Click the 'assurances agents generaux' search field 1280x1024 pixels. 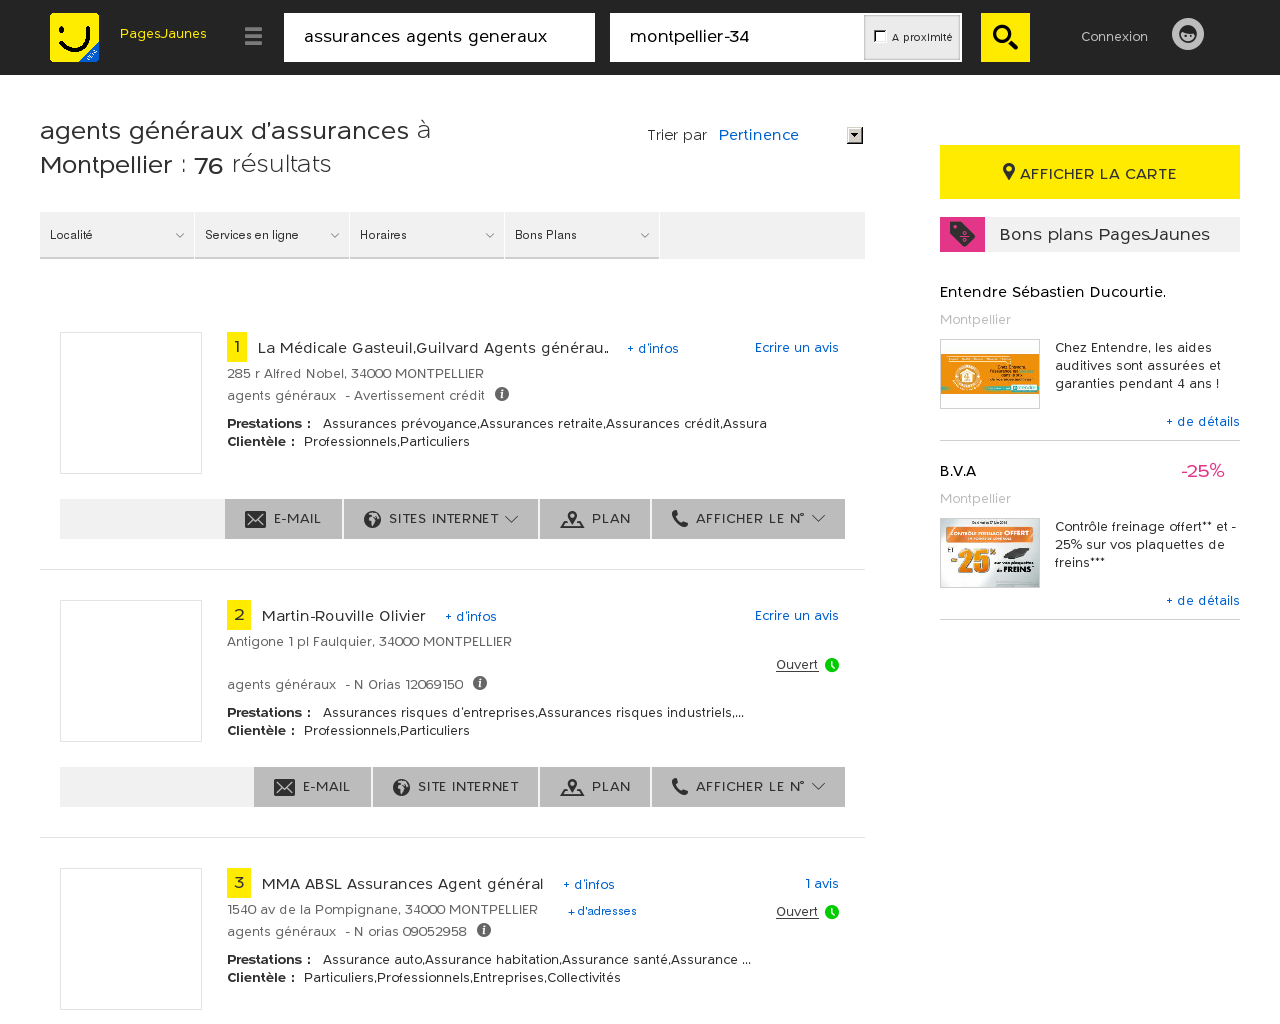439,37
